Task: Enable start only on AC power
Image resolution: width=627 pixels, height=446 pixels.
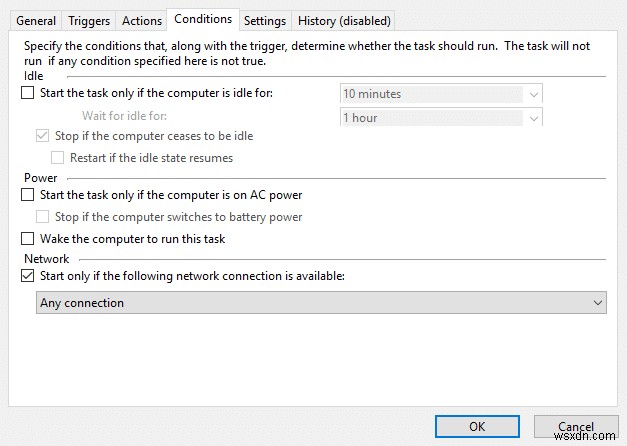Action: pos(27,195)
